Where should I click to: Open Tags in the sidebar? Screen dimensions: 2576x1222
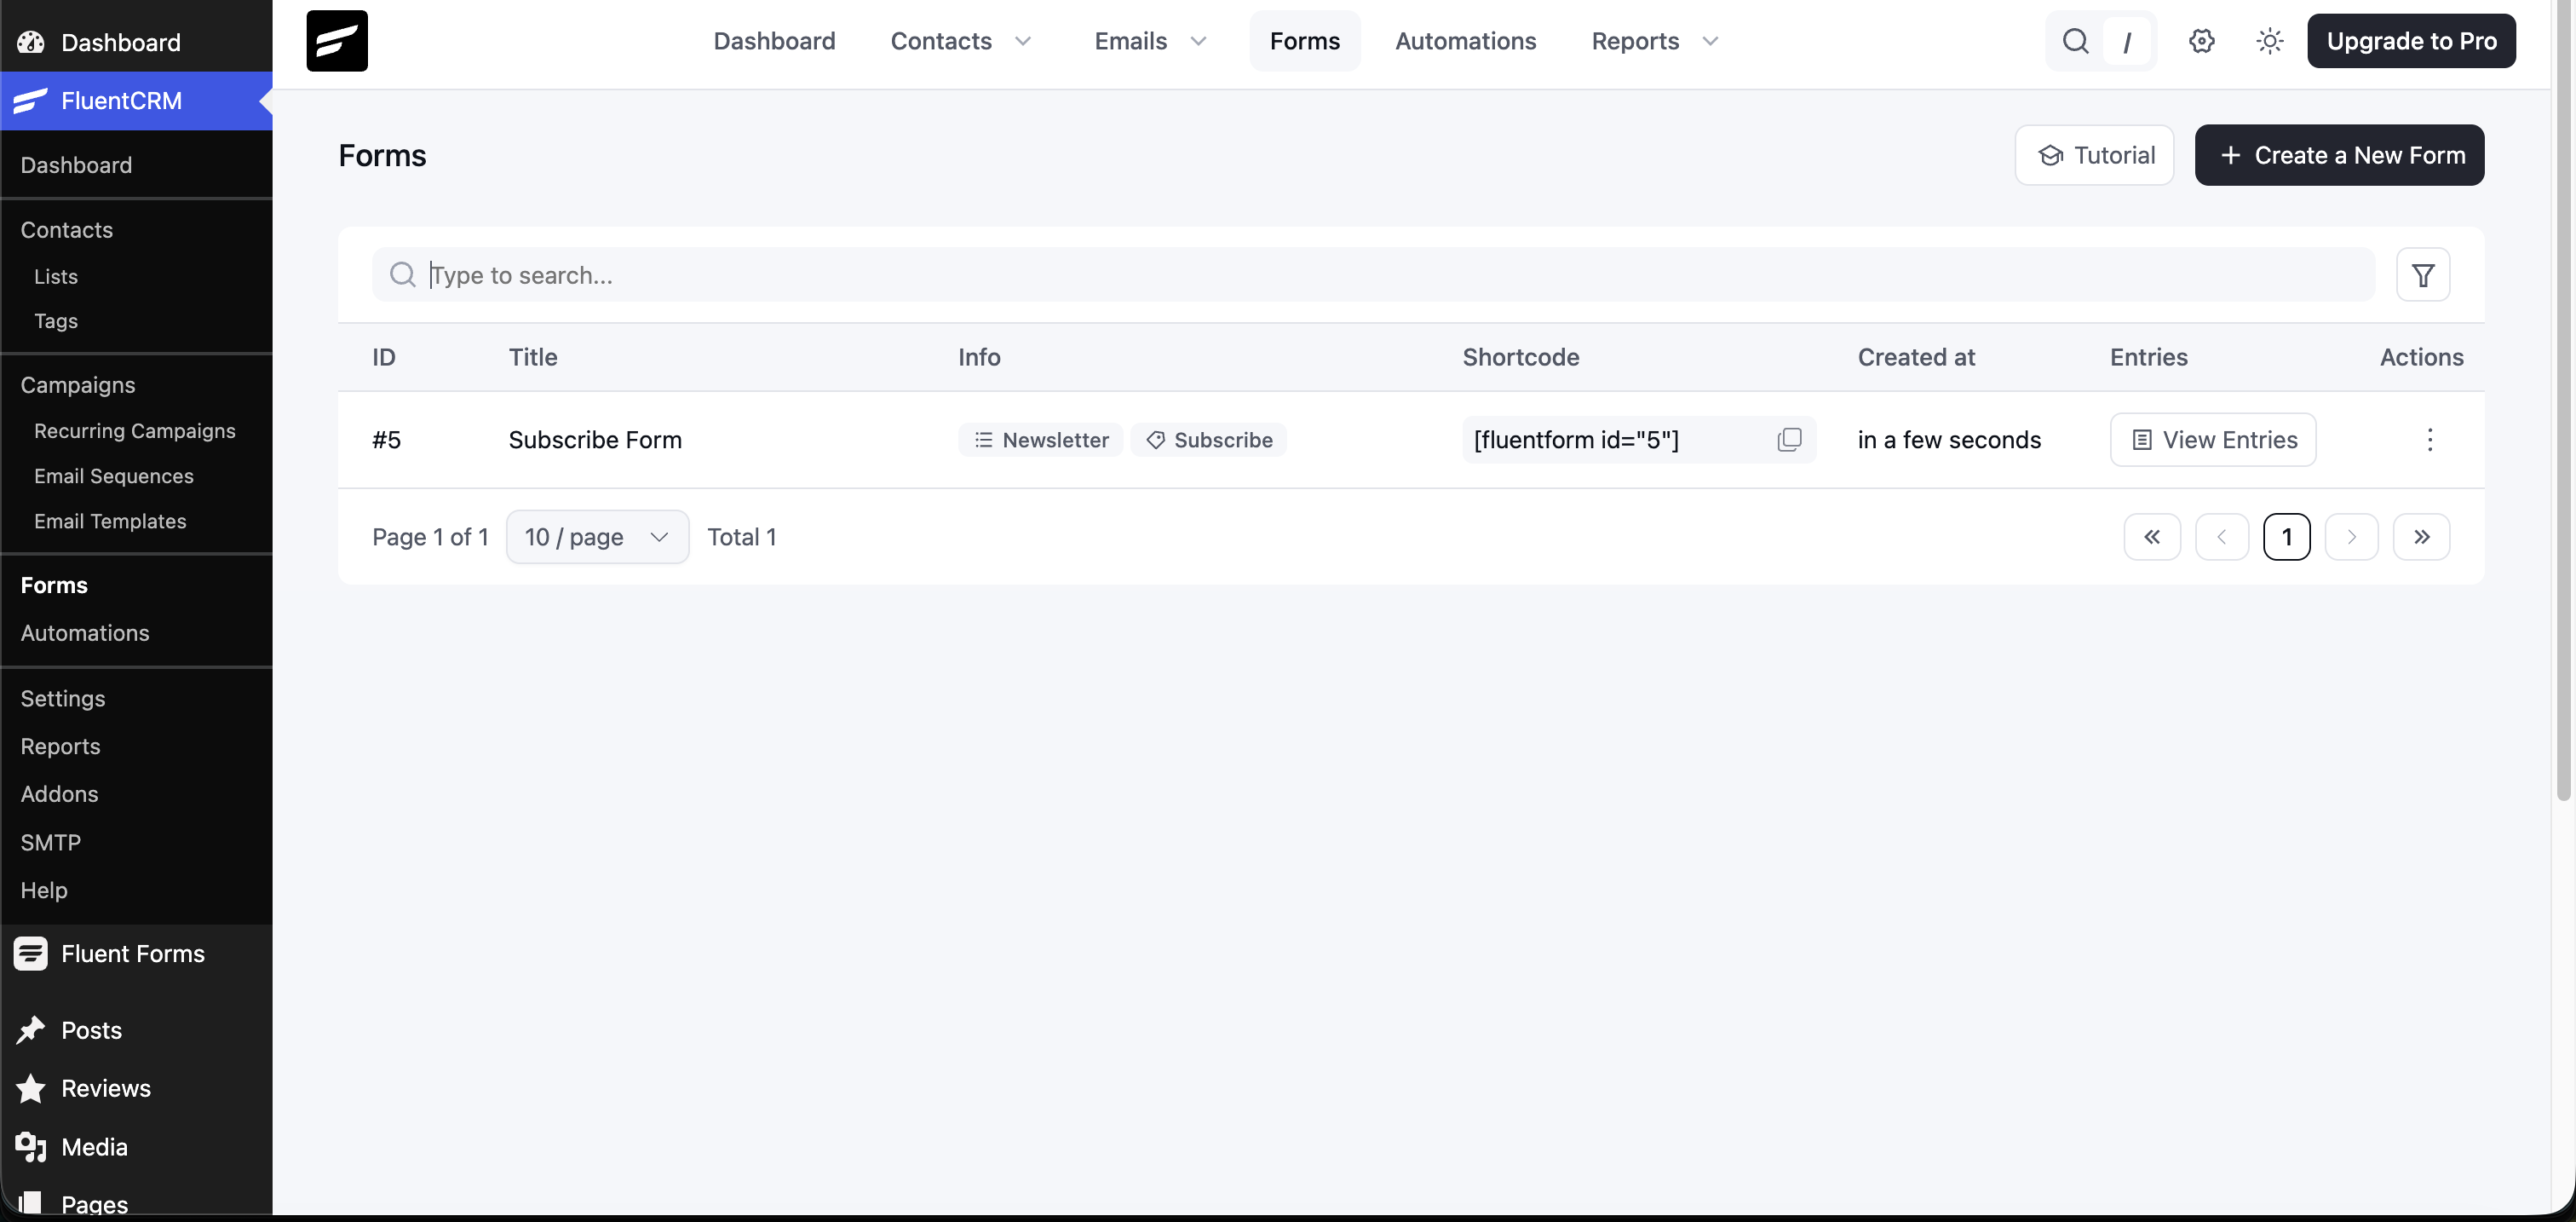56,321
